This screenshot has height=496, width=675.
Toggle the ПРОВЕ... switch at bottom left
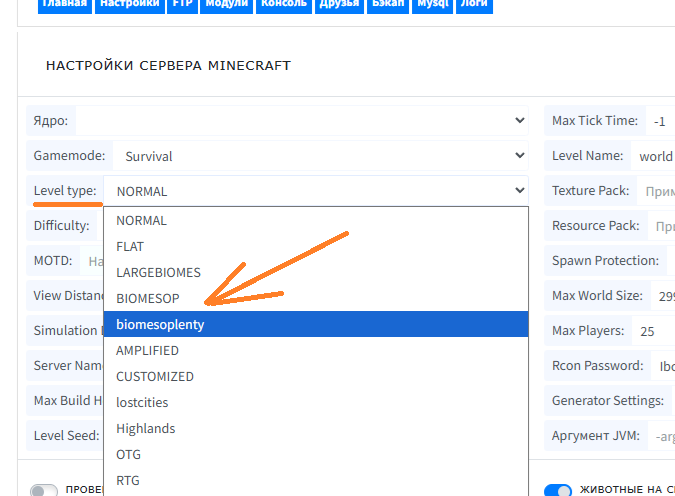tap(44, 490)
